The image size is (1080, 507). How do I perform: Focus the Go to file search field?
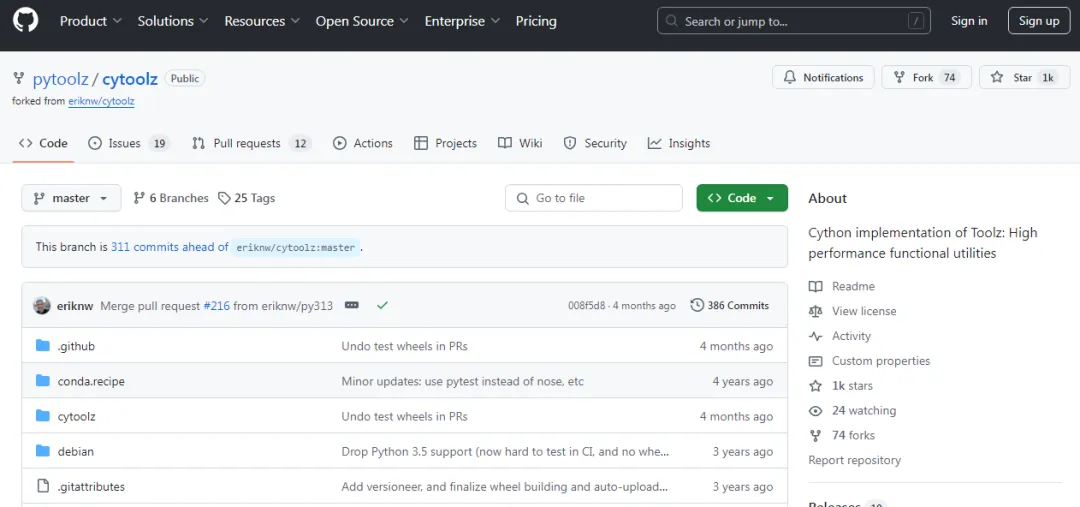click(x=594, y=198)
